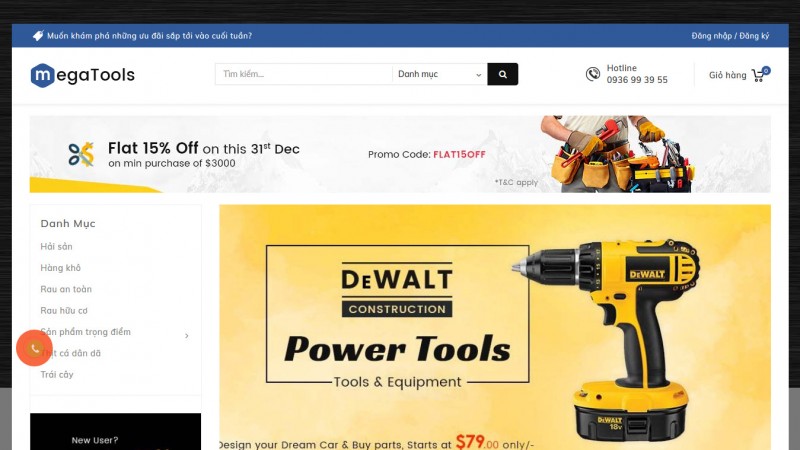Select Hải sản category
This screenshot has height=450, width=800.
coord(56,246)
